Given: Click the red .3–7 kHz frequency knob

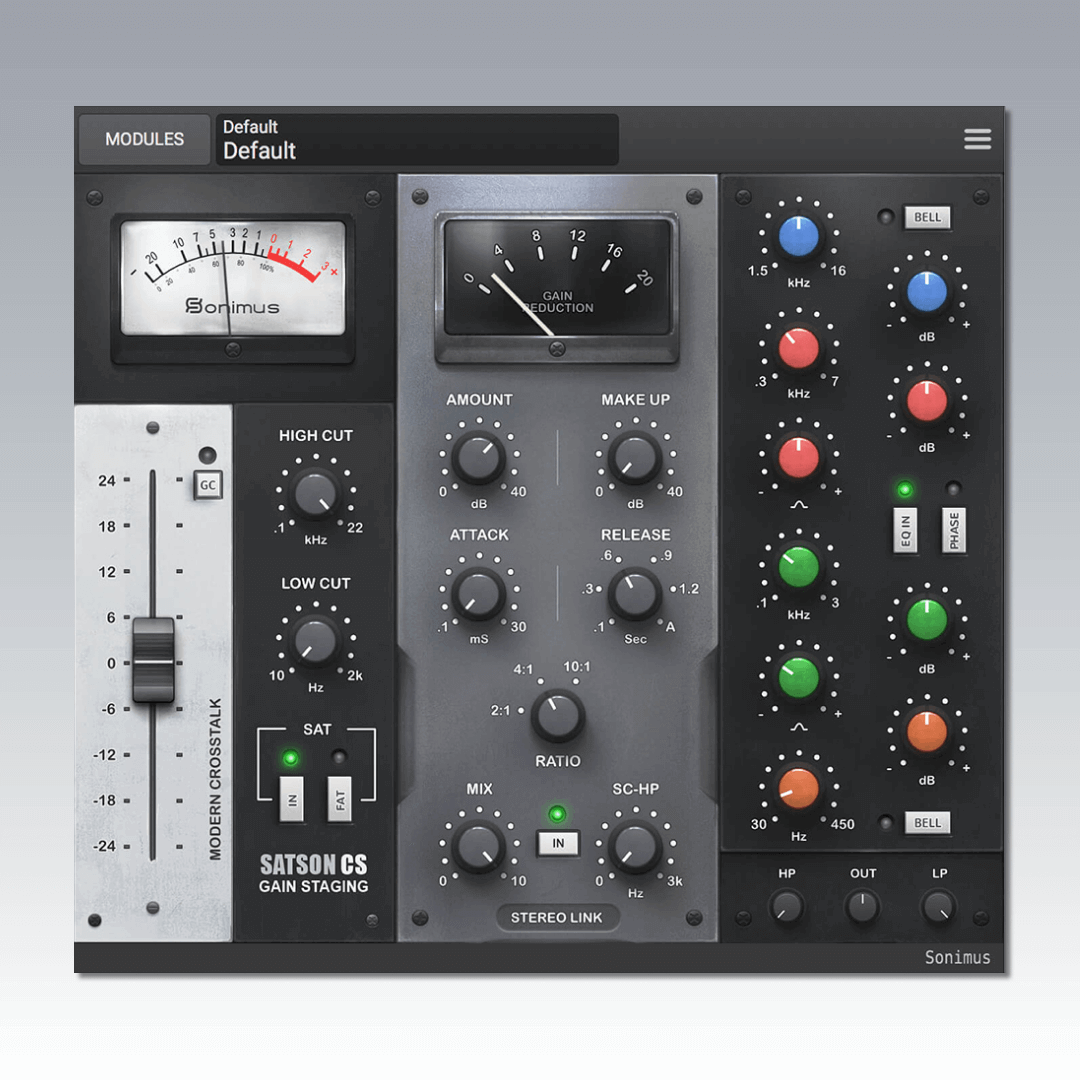Looking at the screenshot, I should pos(799,347).
